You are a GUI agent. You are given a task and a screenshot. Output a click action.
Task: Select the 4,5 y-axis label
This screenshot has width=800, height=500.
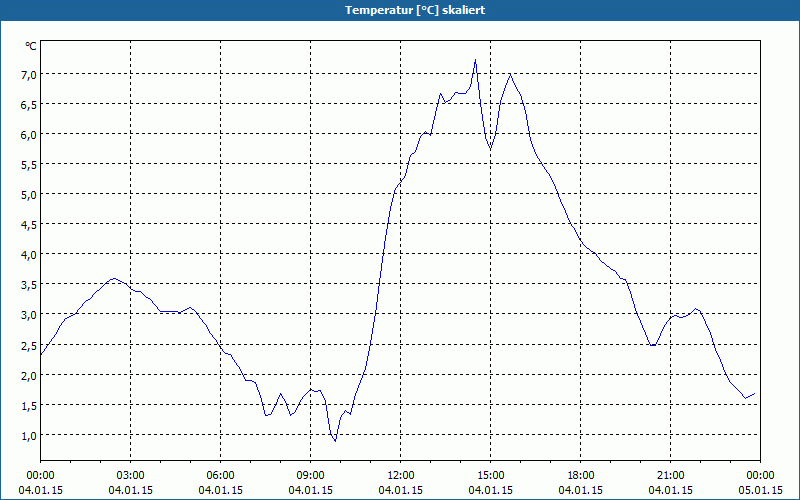(x=30, y=225)
